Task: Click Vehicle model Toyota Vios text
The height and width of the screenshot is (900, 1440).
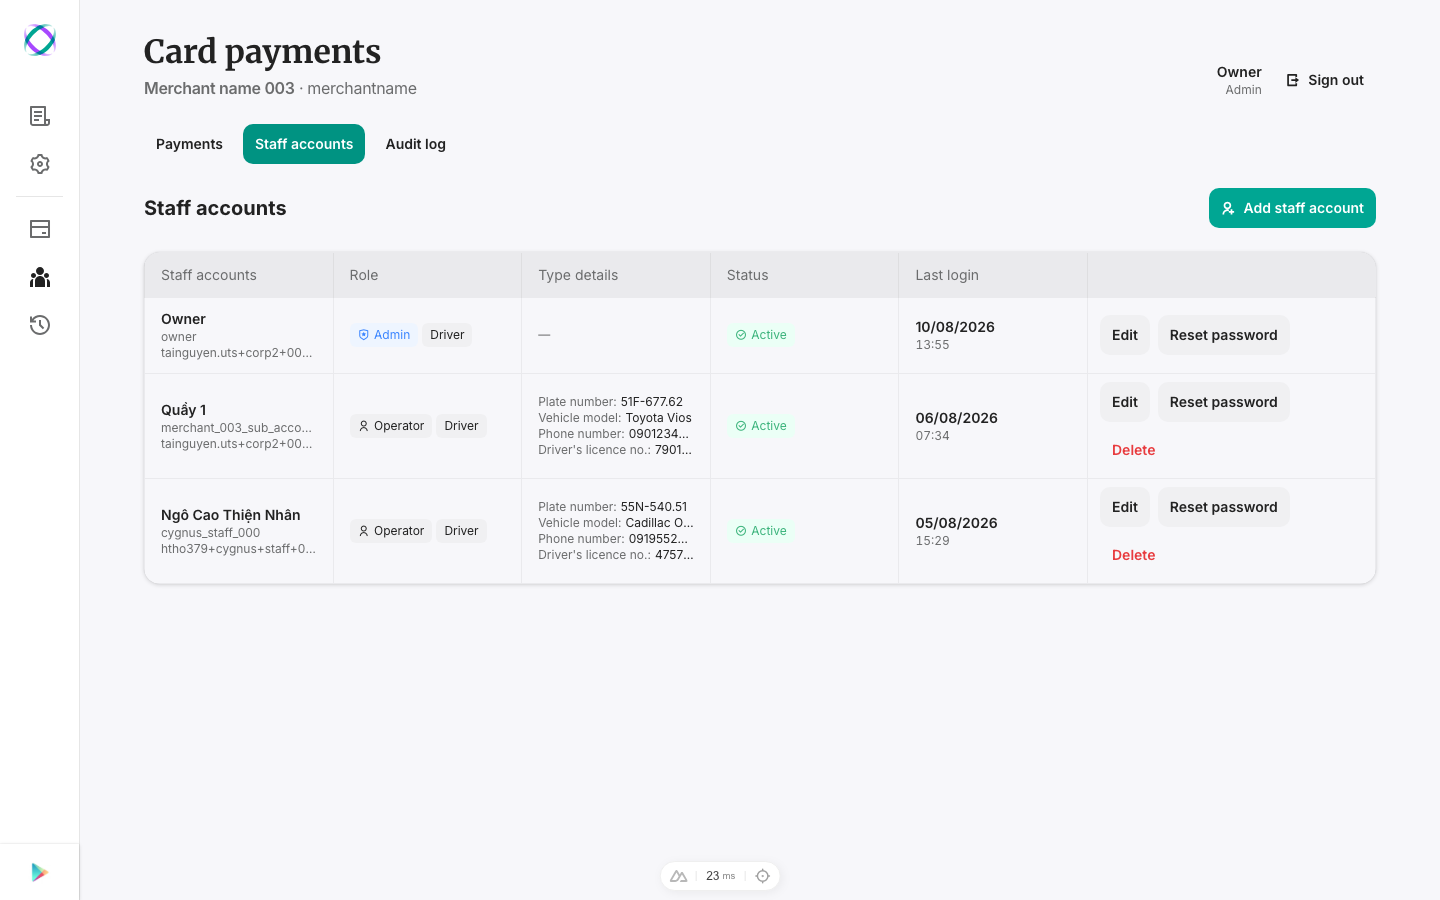Action: pyautogui.click(x=659, y=418)
